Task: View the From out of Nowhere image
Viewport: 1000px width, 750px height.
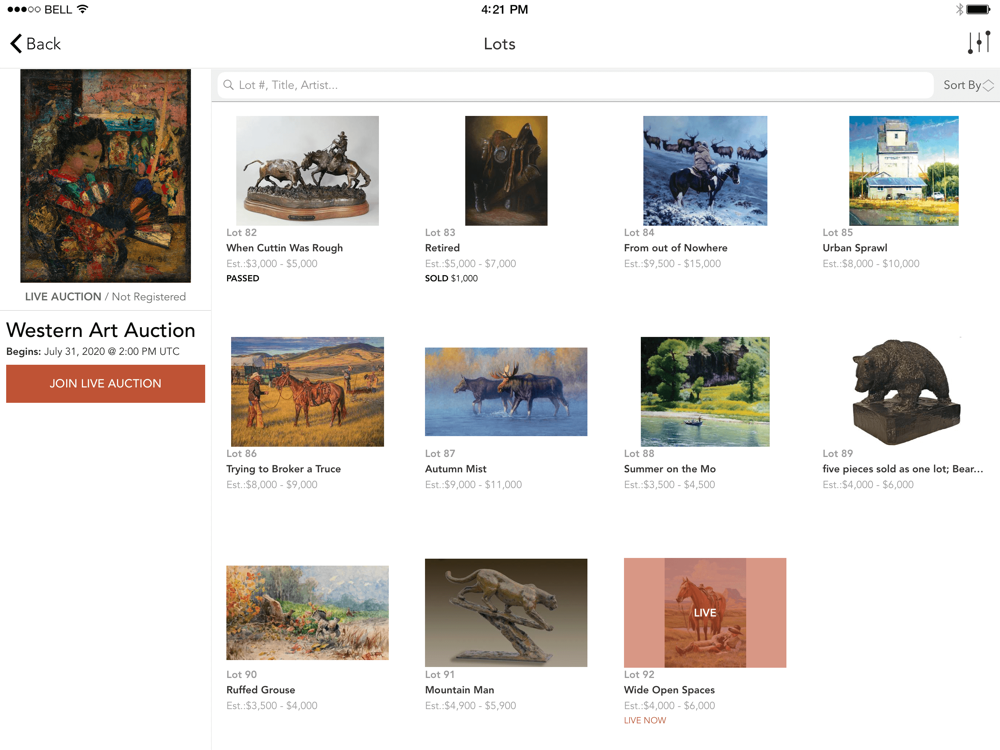Action: click(x=705, y=170)
